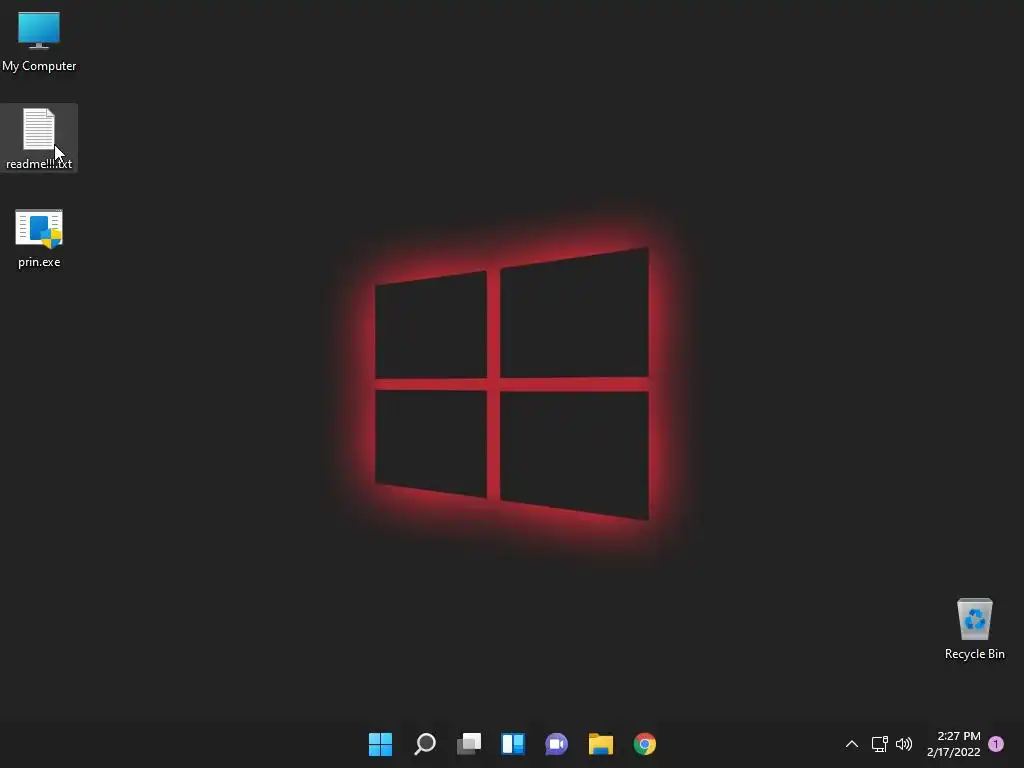
Task: Launch the Teams Chat taskbar icon
Action: [556, 744]
